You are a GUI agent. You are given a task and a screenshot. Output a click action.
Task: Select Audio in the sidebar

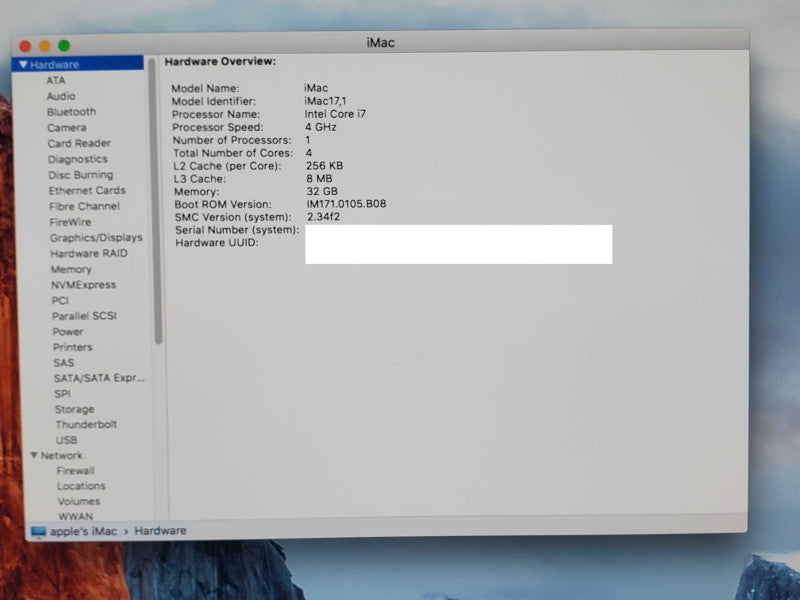(61, 96)
